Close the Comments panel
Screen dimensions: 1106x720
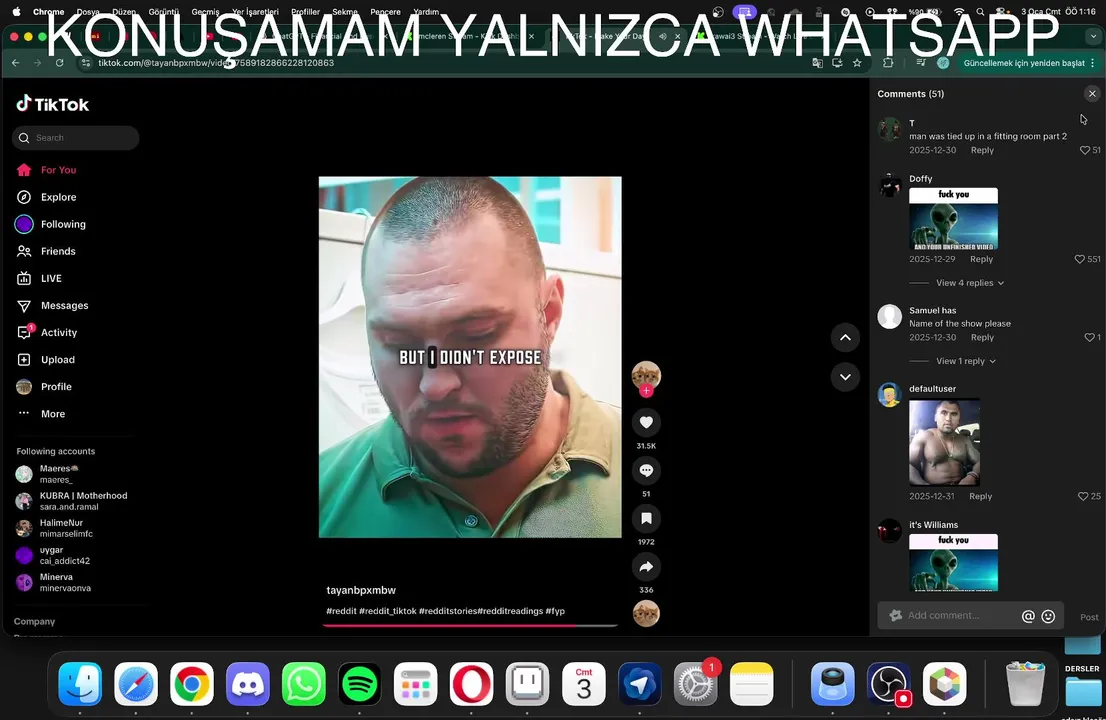(x=1092, y=94)
